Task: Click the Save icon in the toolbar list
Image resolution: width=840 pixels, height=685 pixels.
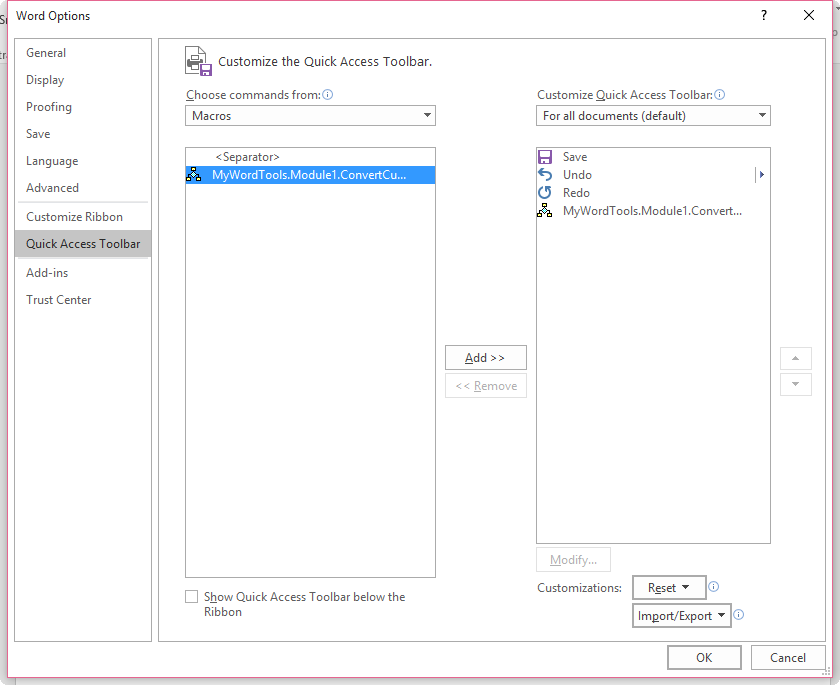Action: click(x=545, y=156)
